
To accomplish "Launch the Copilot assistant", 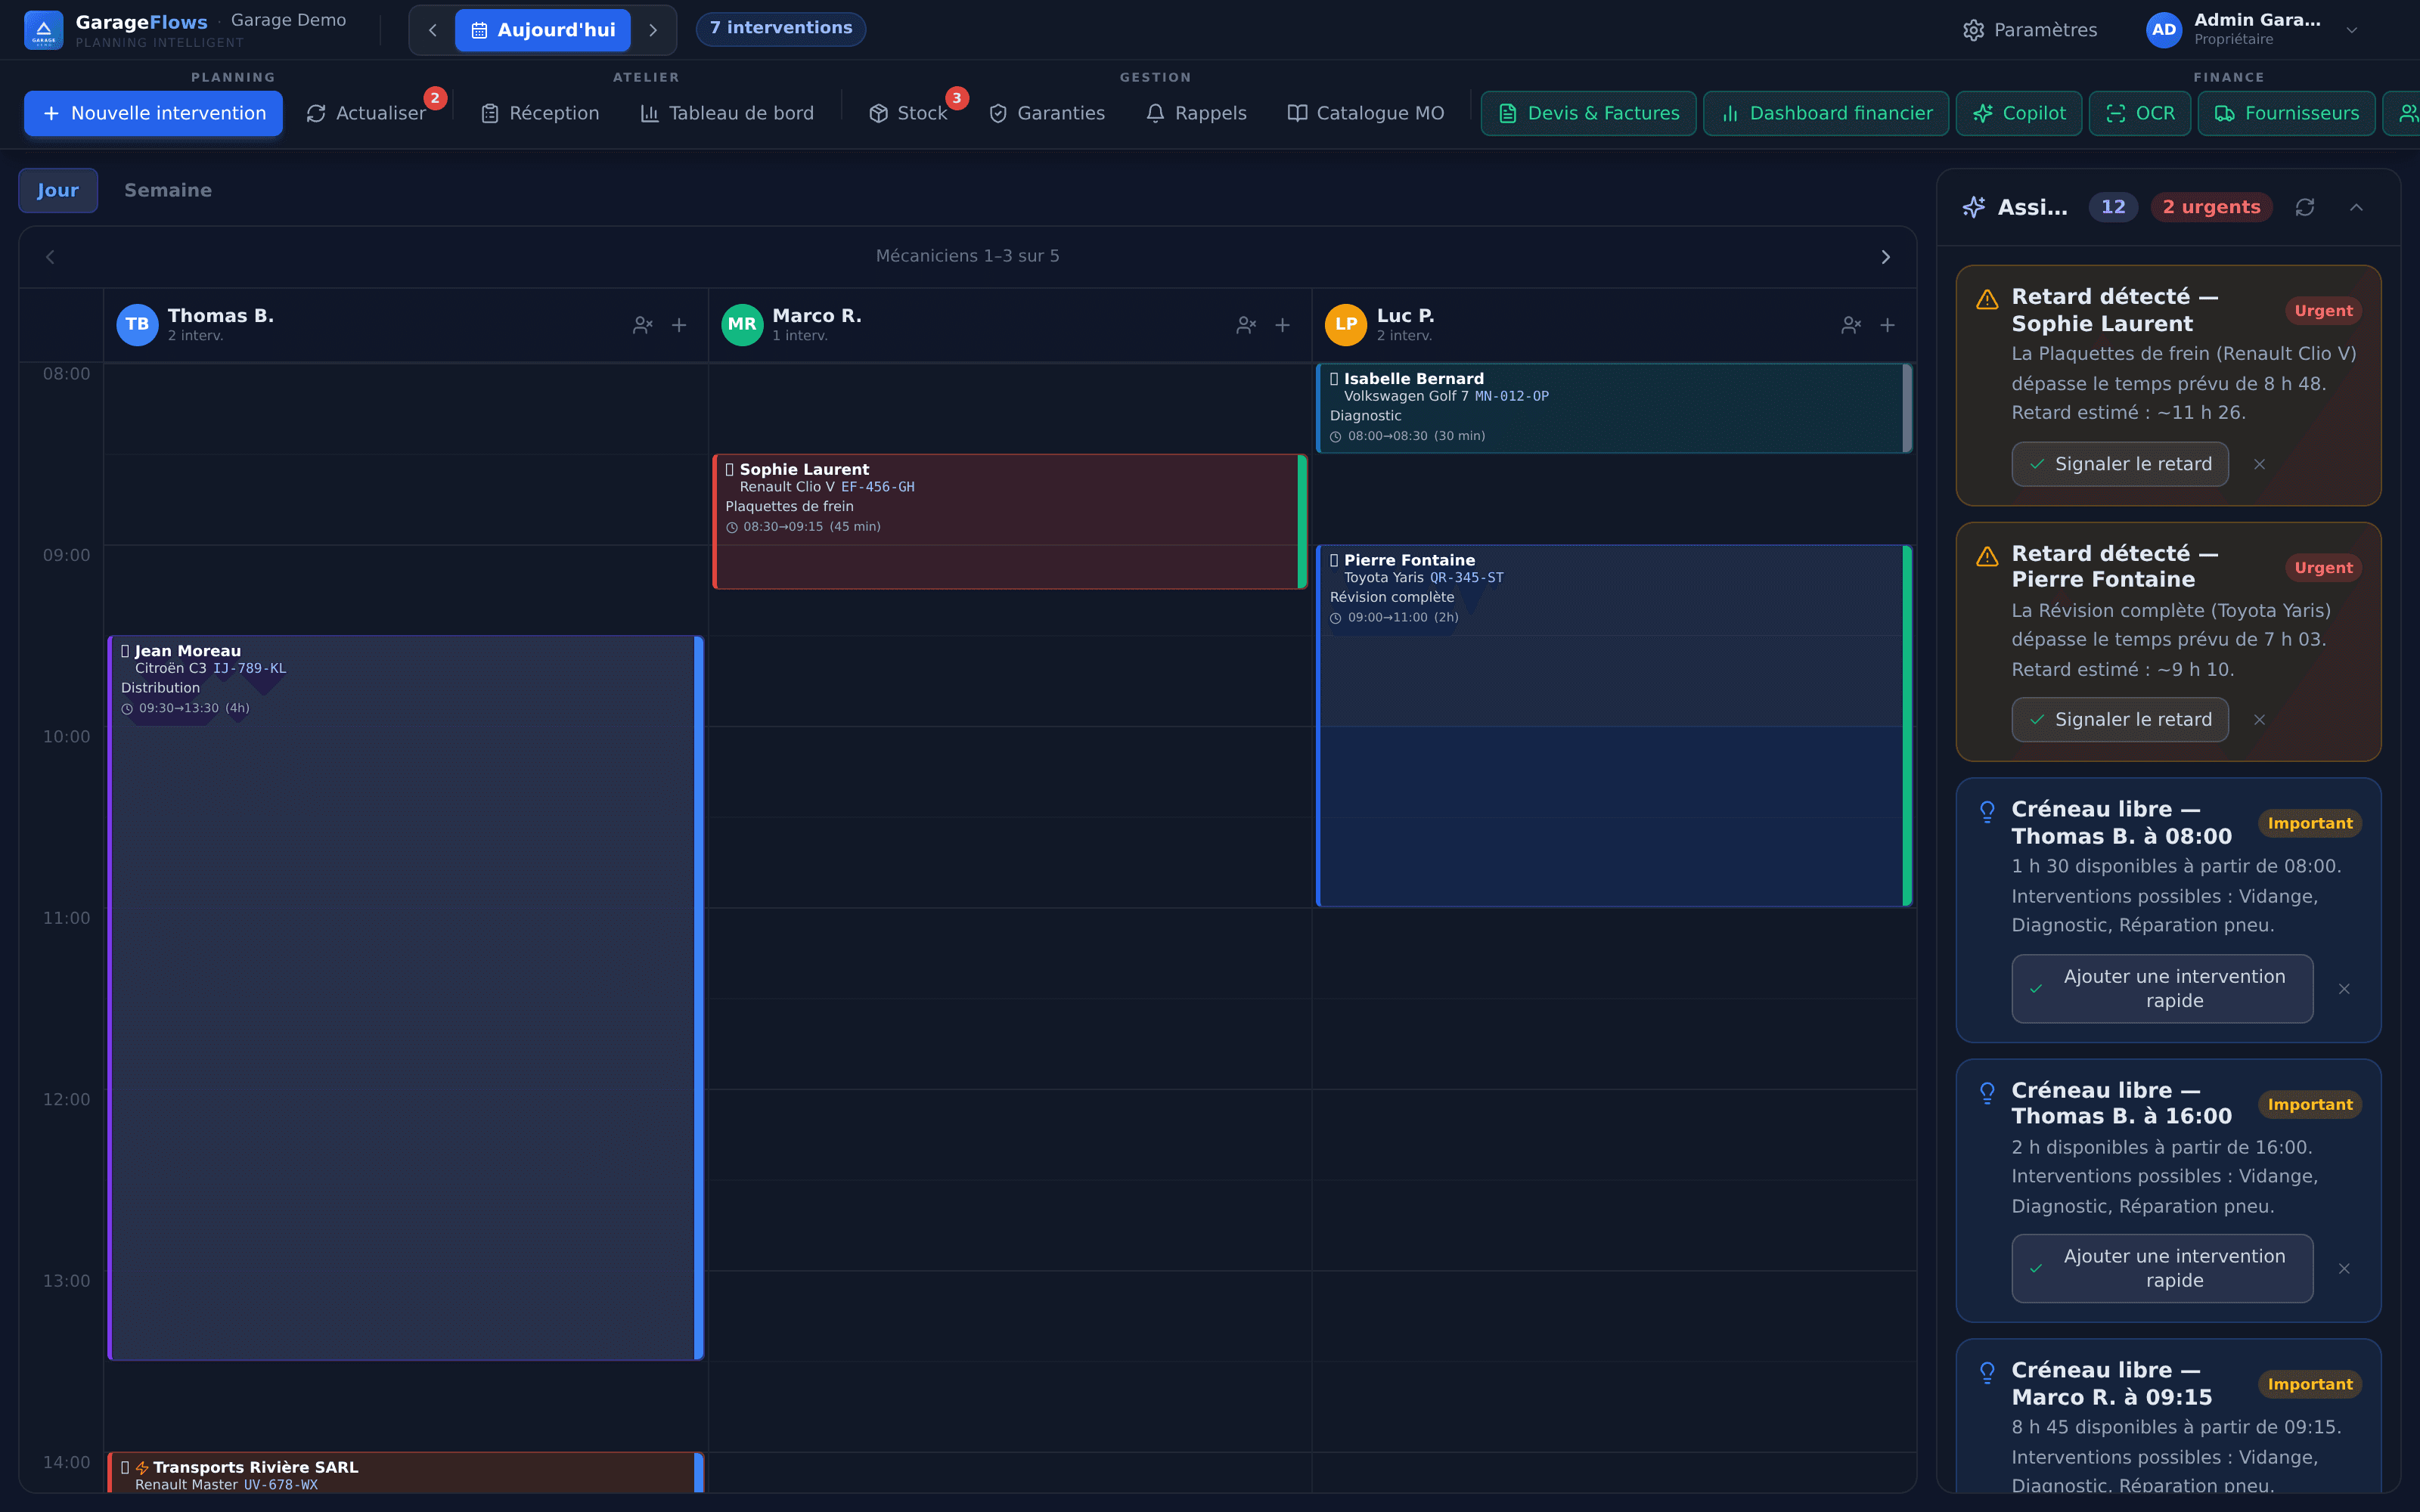I will pyautogui.click(x=2018, y=113).
